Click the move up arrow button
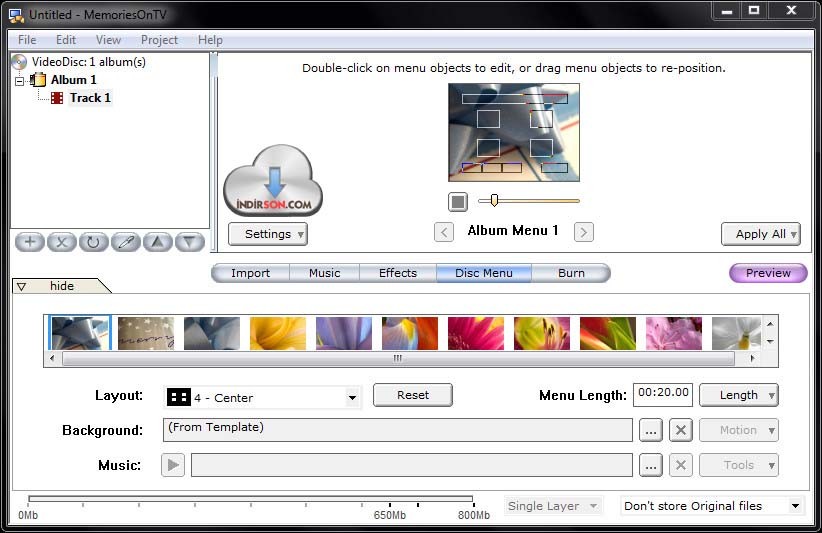 (x=158, y=242)
